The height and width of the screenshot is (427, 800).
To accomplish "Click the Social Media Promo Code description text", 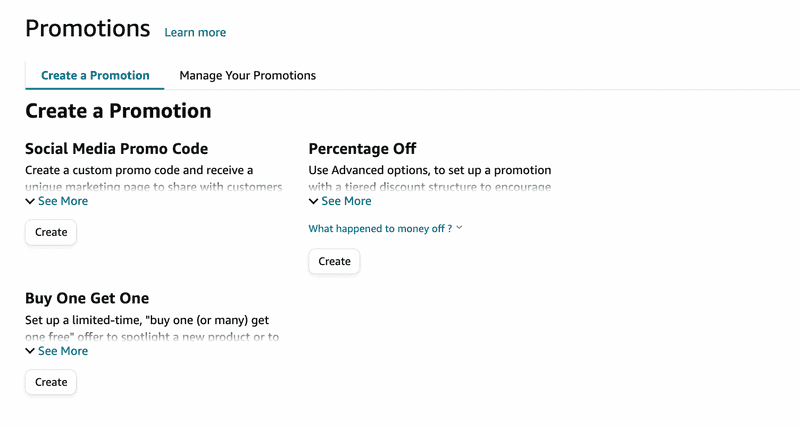I will pyautogui.click(x=139, y=171).
